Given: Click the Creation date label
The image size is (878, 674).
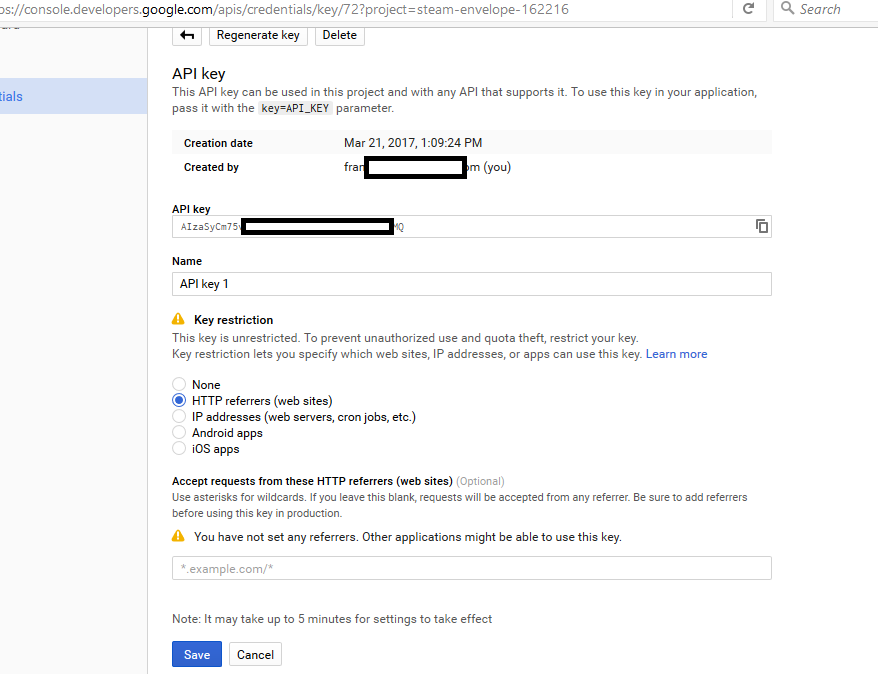Looking at the screenshot, I should tap(218, 143).
